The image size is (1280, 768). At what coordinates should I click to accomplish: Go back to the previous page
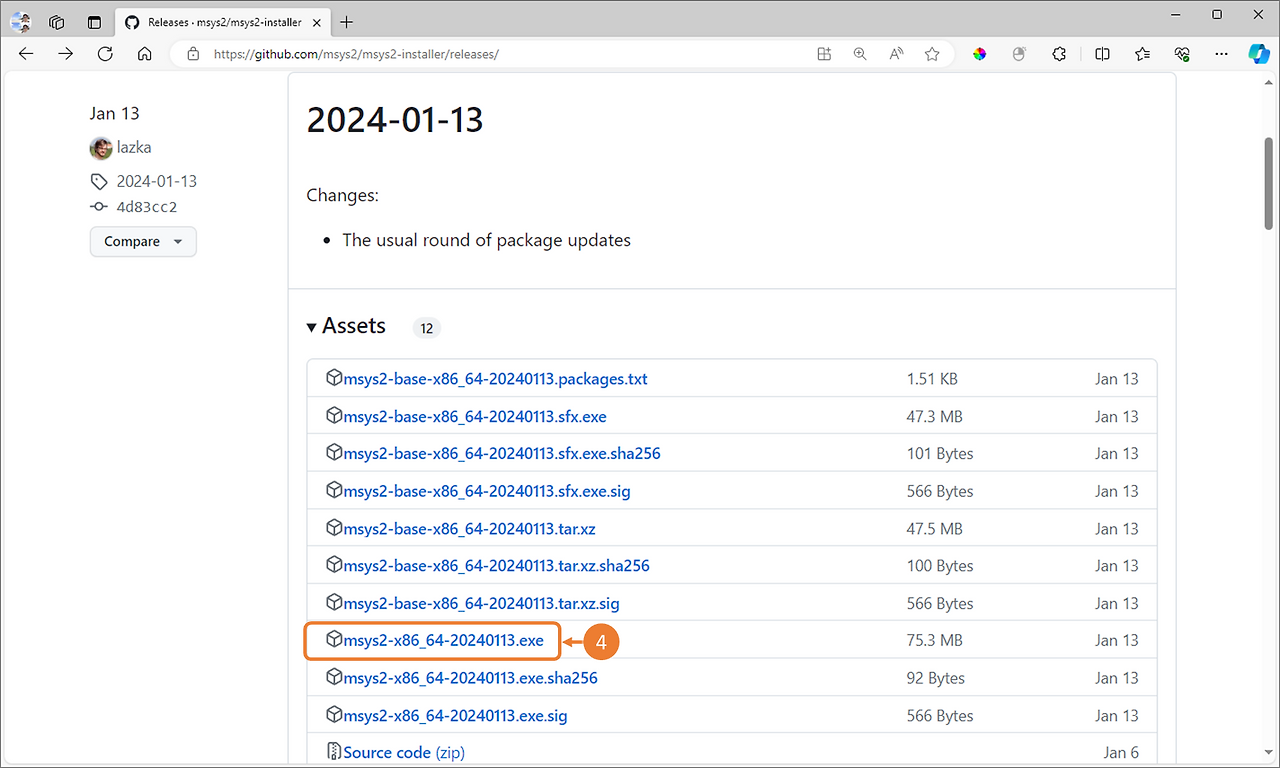26,54
